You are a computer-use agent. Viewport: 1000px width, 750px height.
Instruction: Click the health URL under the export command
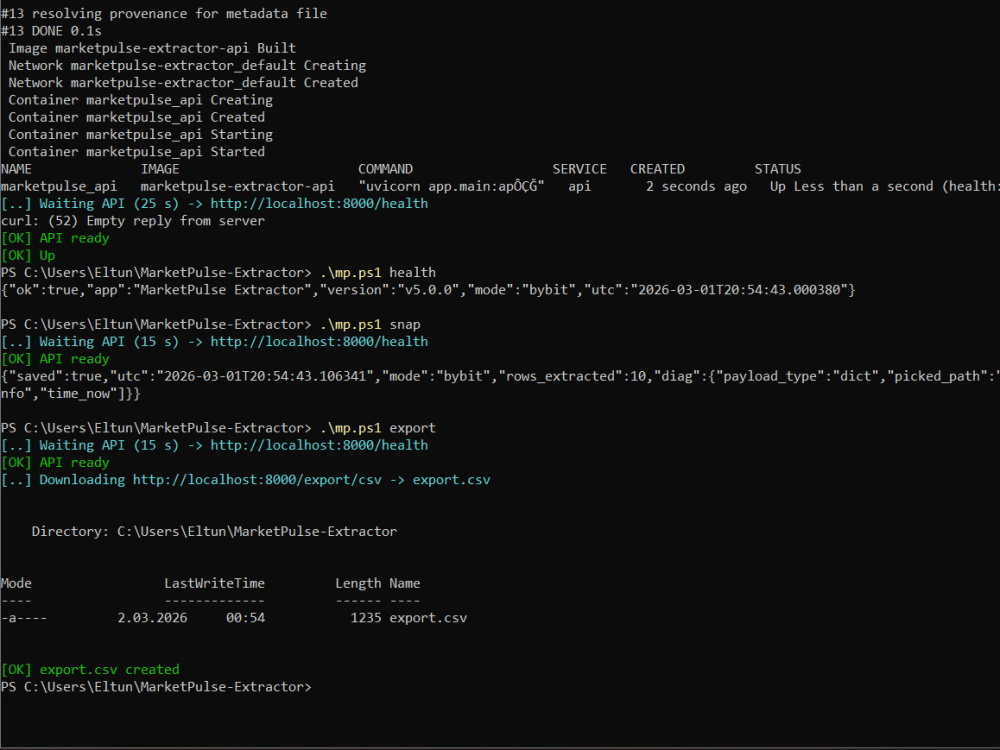pos(319,445)
